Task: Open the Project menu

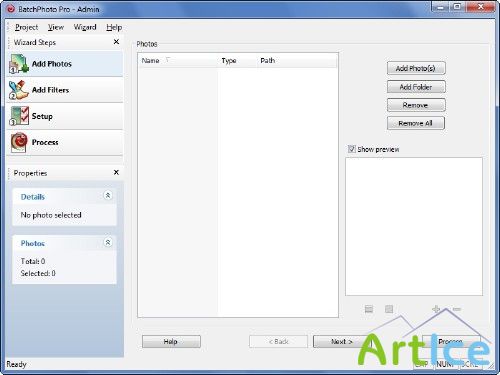Action: click(x=27, y=27)
